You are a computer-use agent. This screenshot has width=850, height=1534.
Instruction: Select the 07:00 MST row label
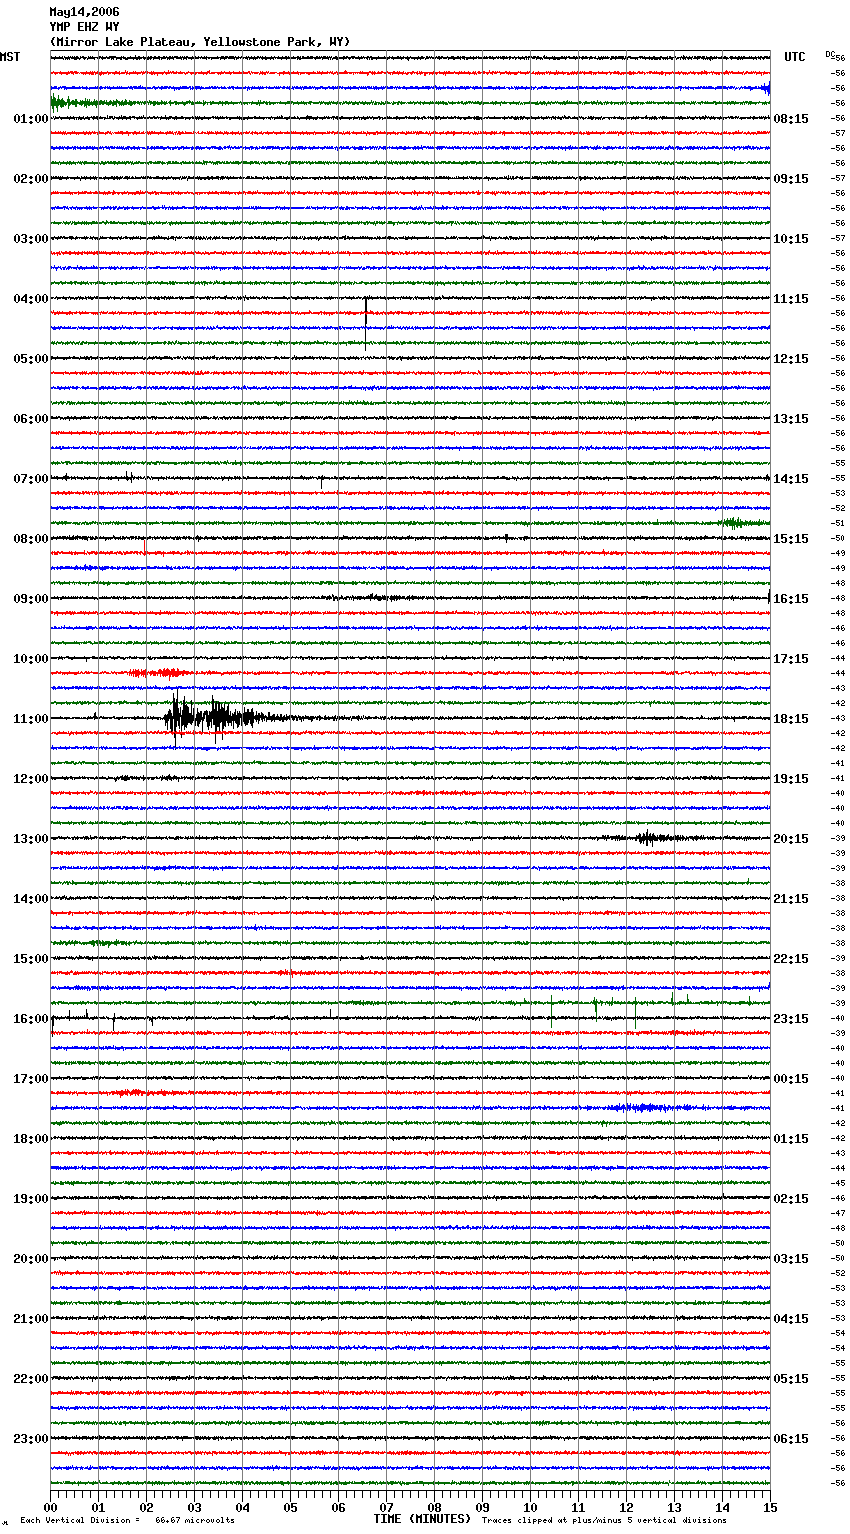coord(31,479)
